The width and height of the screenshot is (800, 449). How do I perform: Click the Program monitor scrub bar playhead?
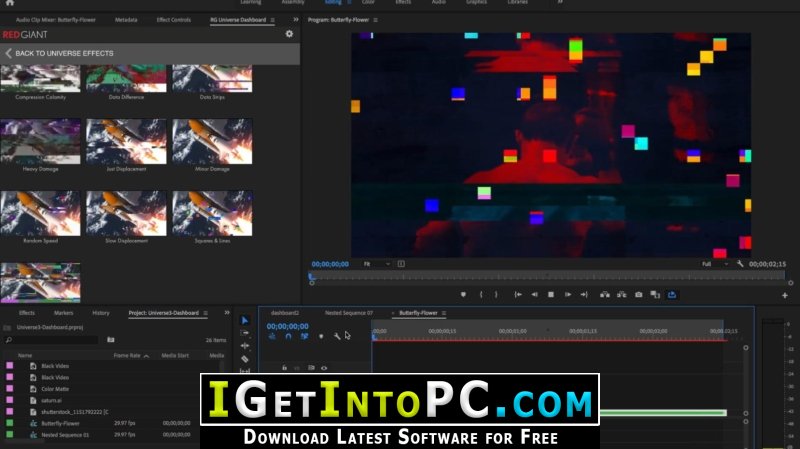tap(311, 276)
